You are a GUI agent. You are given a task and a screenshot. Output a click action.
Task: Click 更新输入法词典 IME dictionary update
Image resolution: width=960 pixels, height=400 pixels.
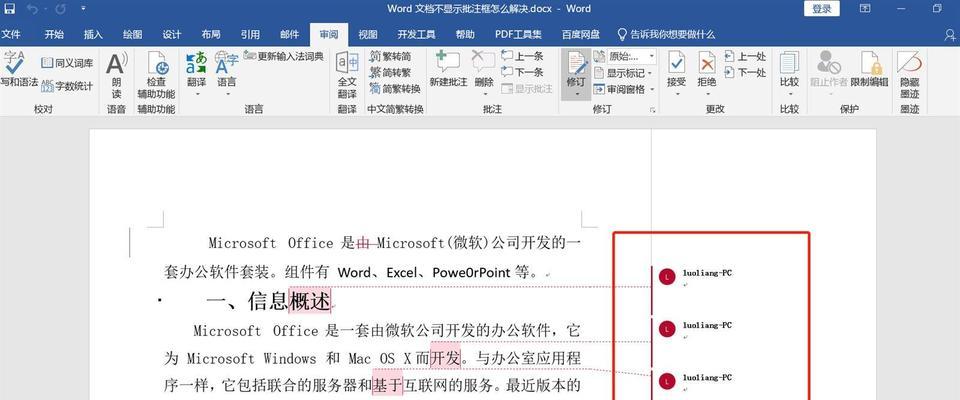(x=283, y=56)
